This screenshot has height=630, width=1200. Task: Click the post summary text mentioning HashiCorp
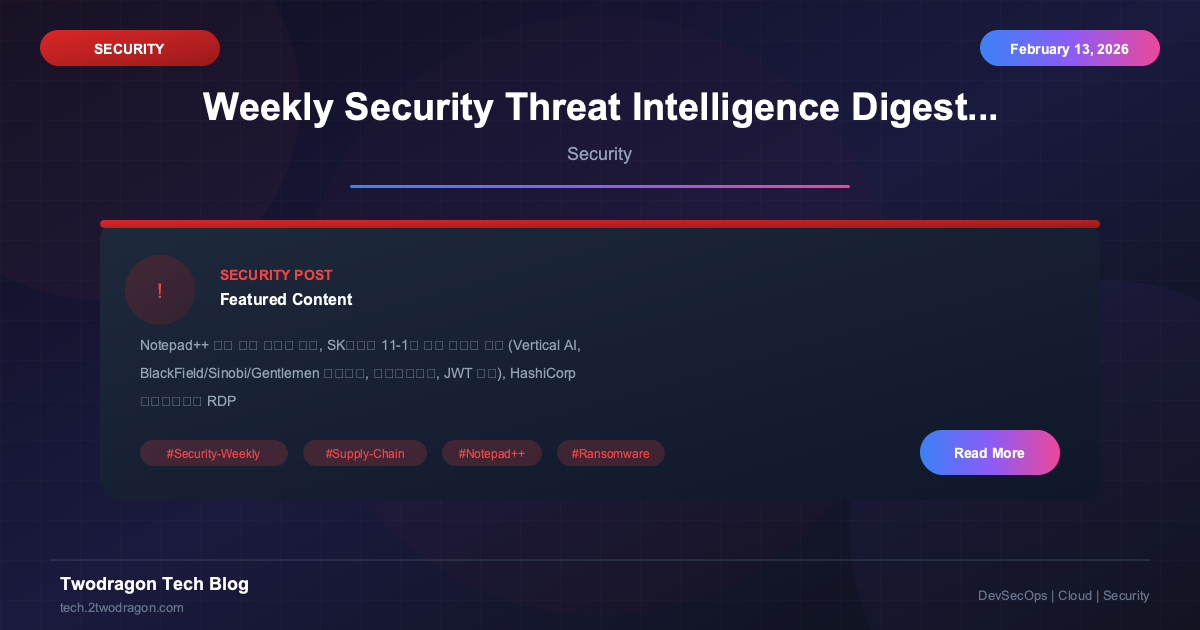(360, 373)
